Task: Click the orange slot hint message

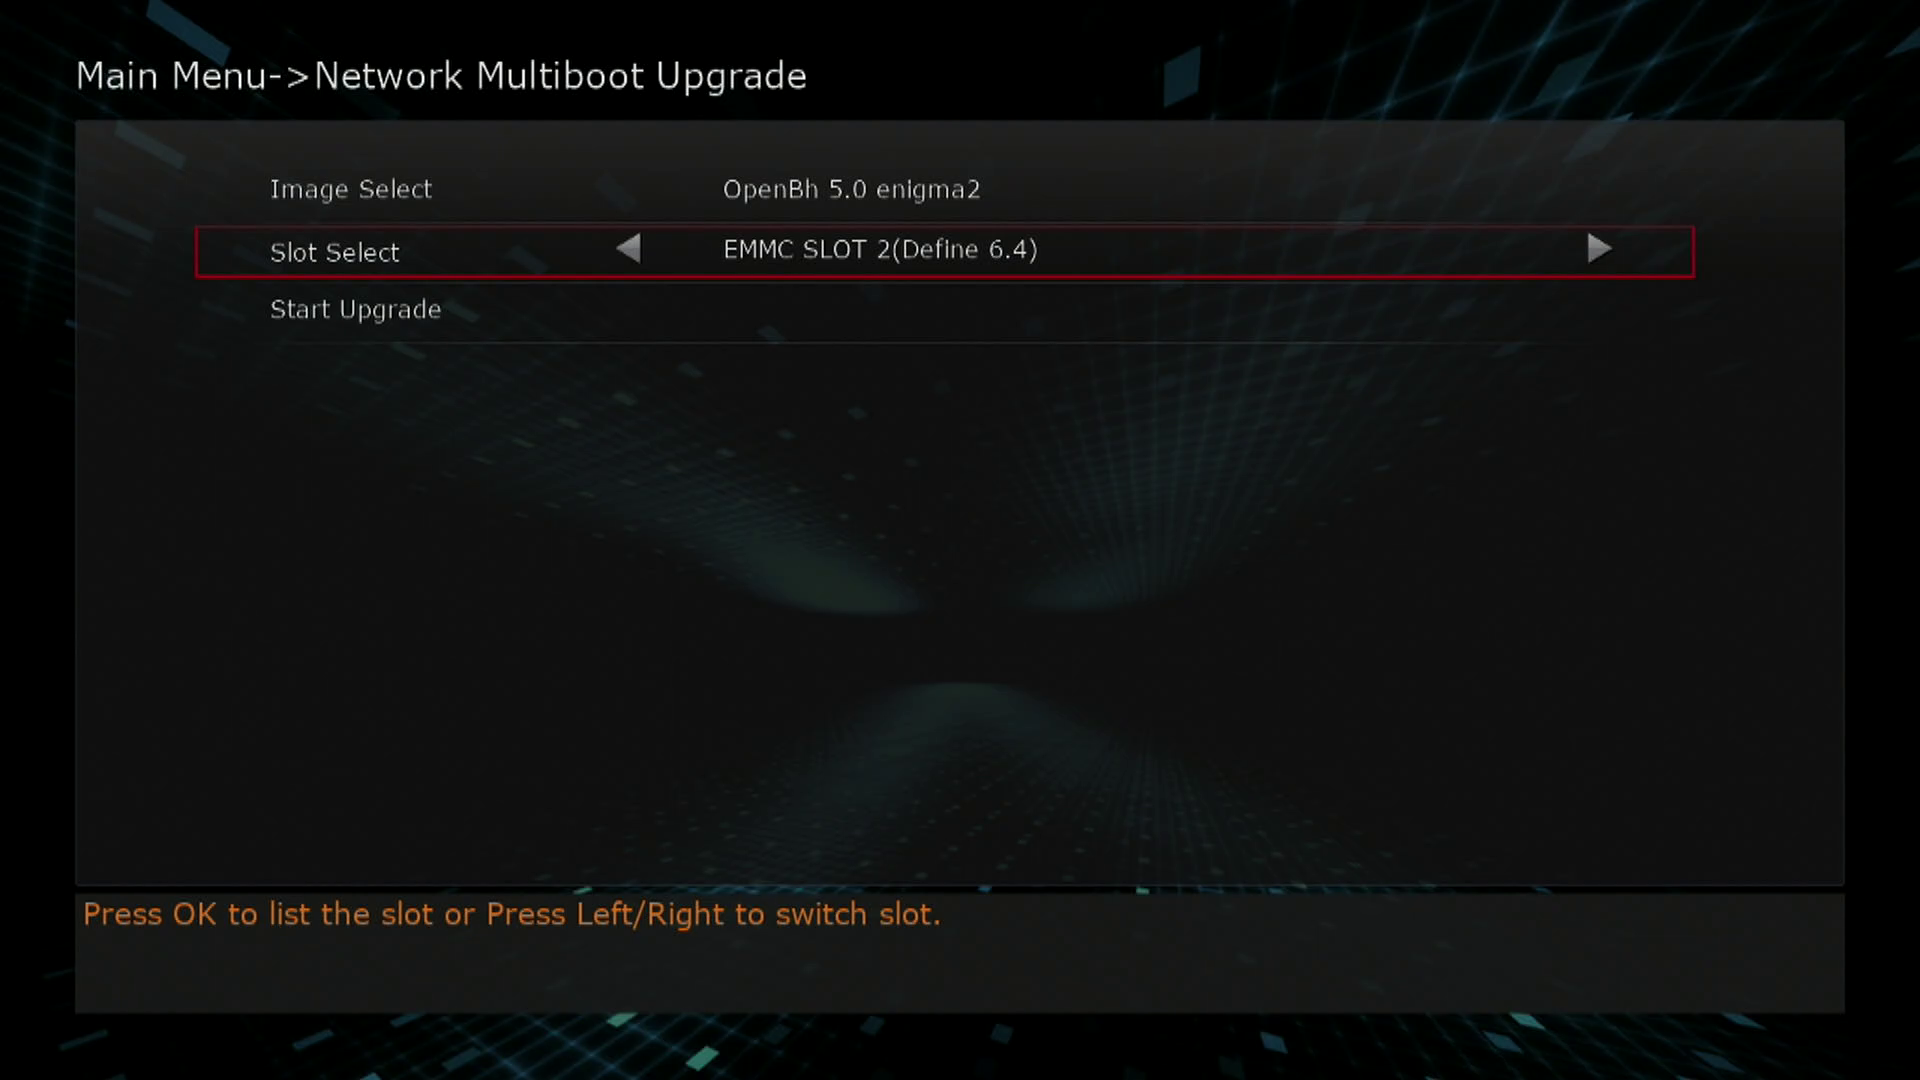Action: (511, 914)
